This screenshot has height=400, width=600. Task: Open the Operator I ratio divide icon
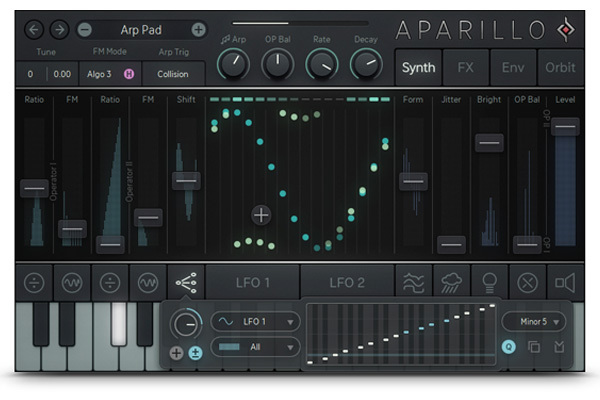[x=34, y=283]
